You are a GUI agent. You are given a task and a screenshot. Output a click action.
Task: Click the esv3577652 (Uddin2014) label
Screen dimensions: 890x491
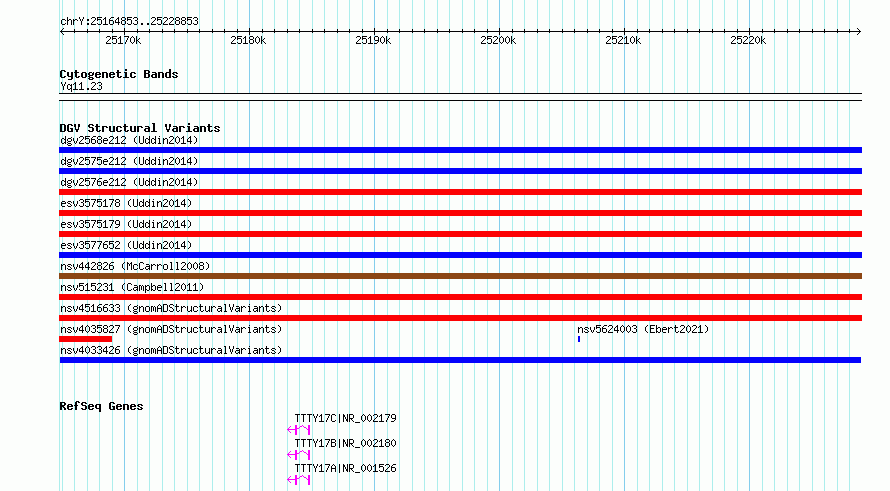(x=126, y=245)
